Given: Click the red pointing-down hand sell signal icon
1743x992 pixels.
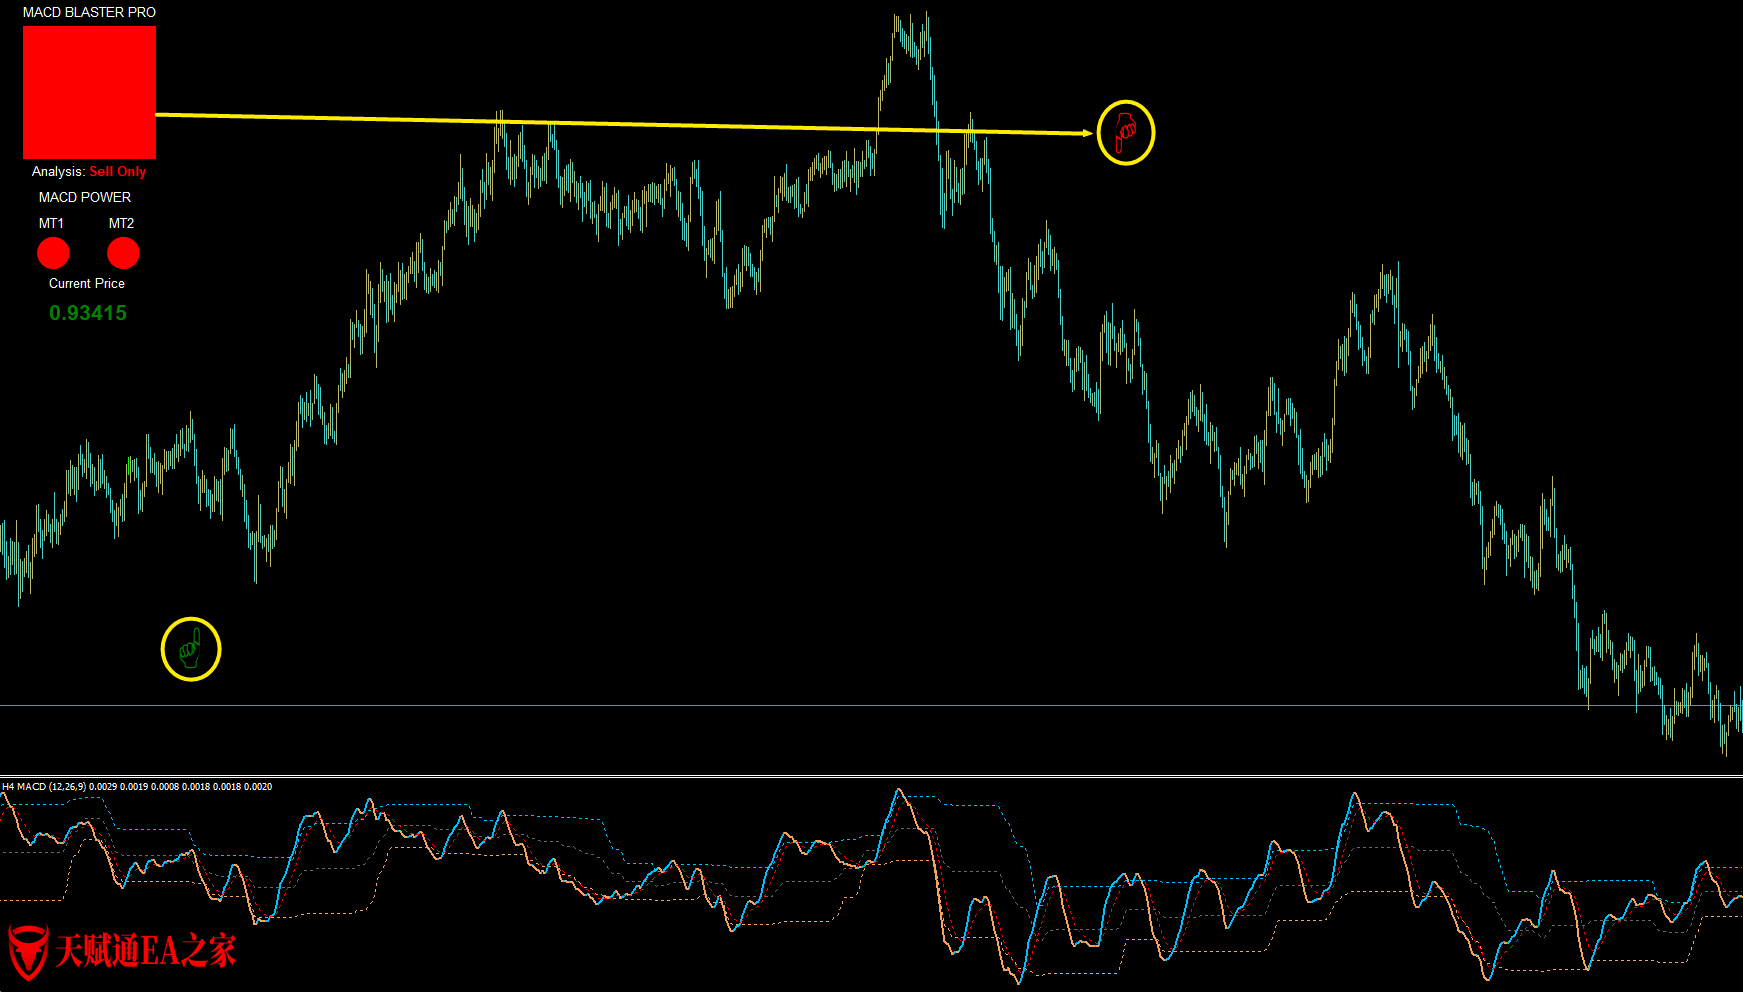Looking at the screenshot, I should 1126,132.
